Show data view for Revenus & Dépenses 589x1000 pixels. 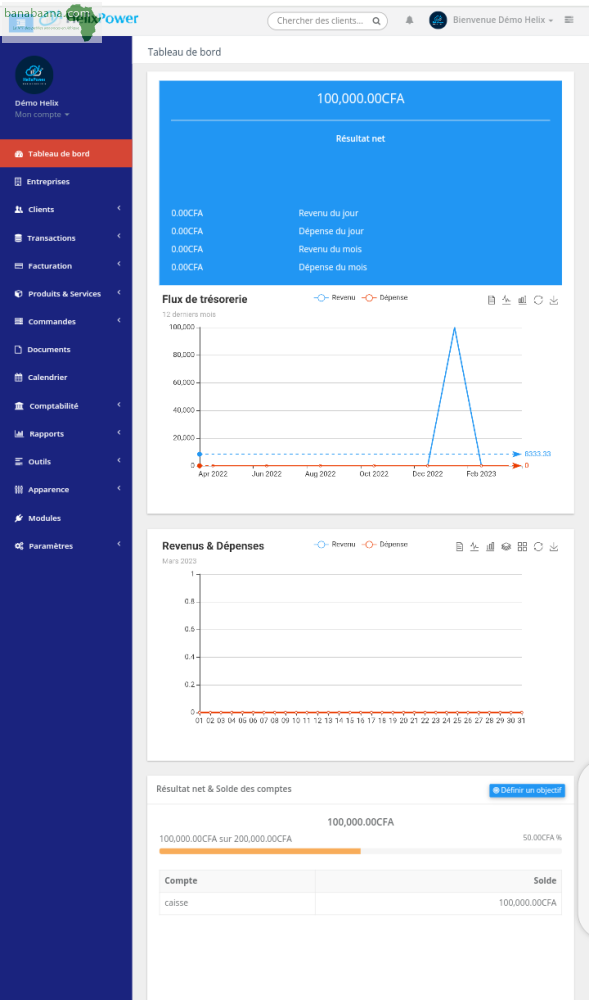(459, 547)
